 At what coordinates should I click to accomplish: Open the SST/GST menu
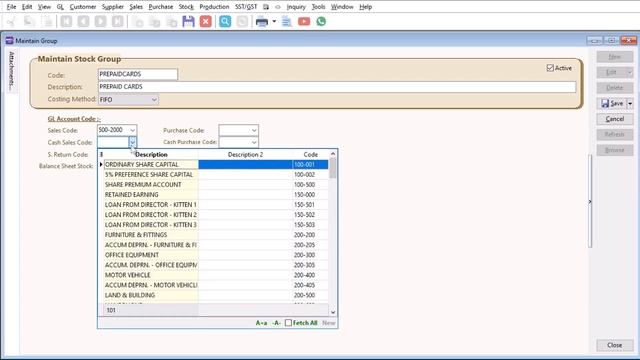pos(246,7)
